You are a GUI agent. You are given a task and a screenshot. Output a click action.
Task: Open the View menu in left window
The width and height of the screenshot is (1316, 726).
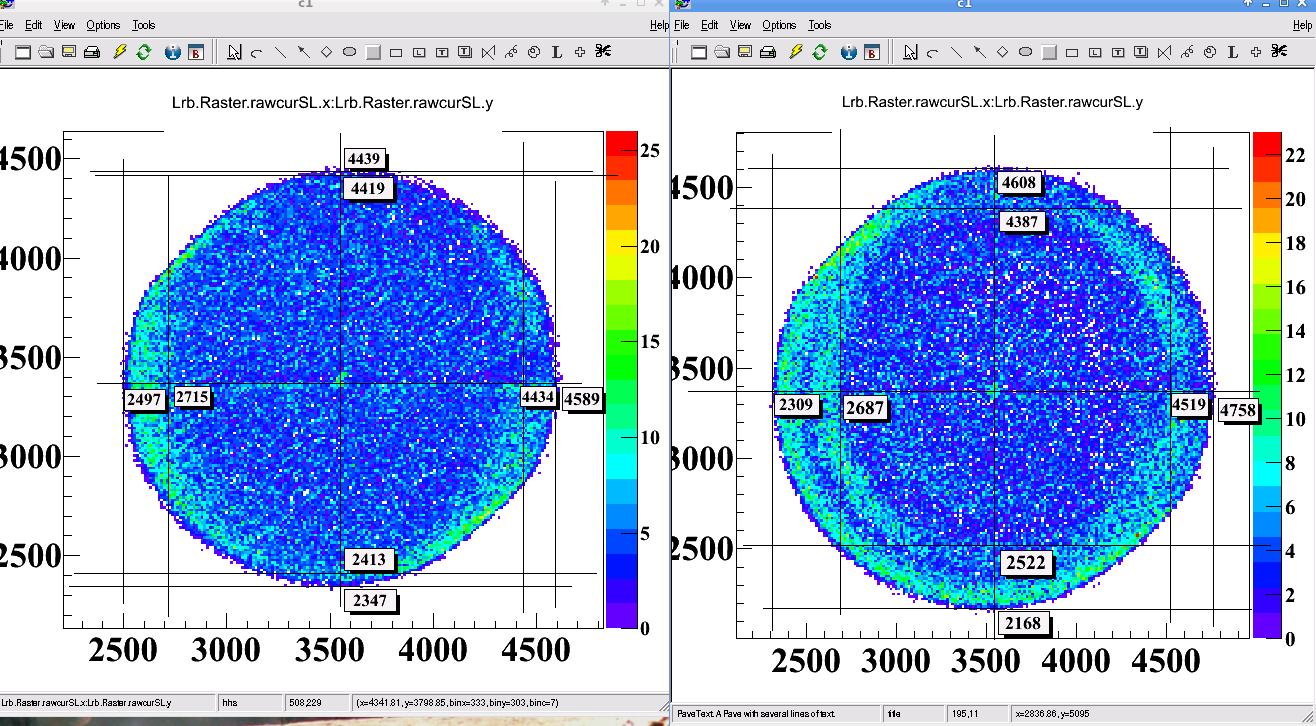64,25
